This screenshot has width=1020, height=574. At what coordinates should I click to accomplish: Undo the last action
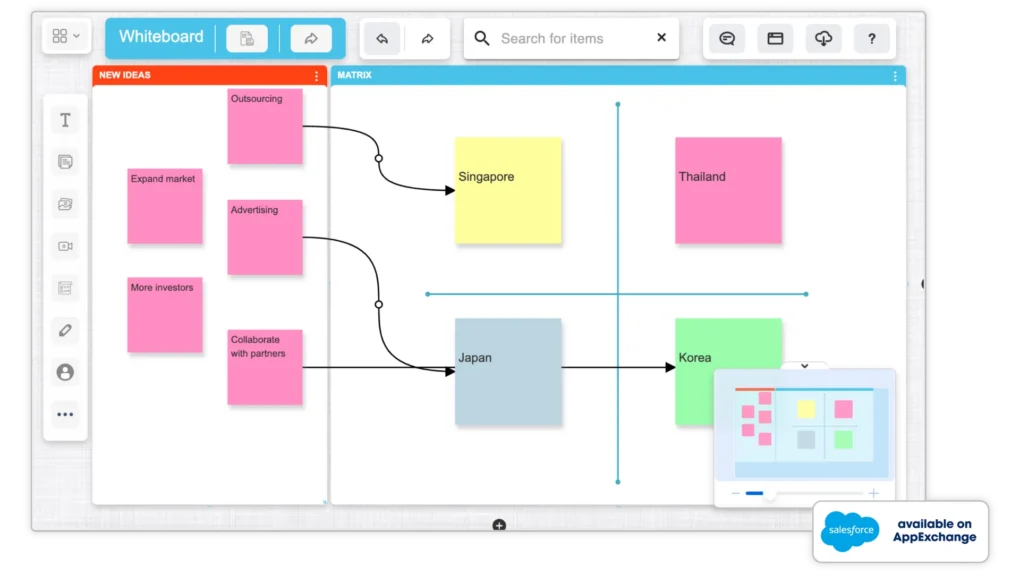click(382, 38)
